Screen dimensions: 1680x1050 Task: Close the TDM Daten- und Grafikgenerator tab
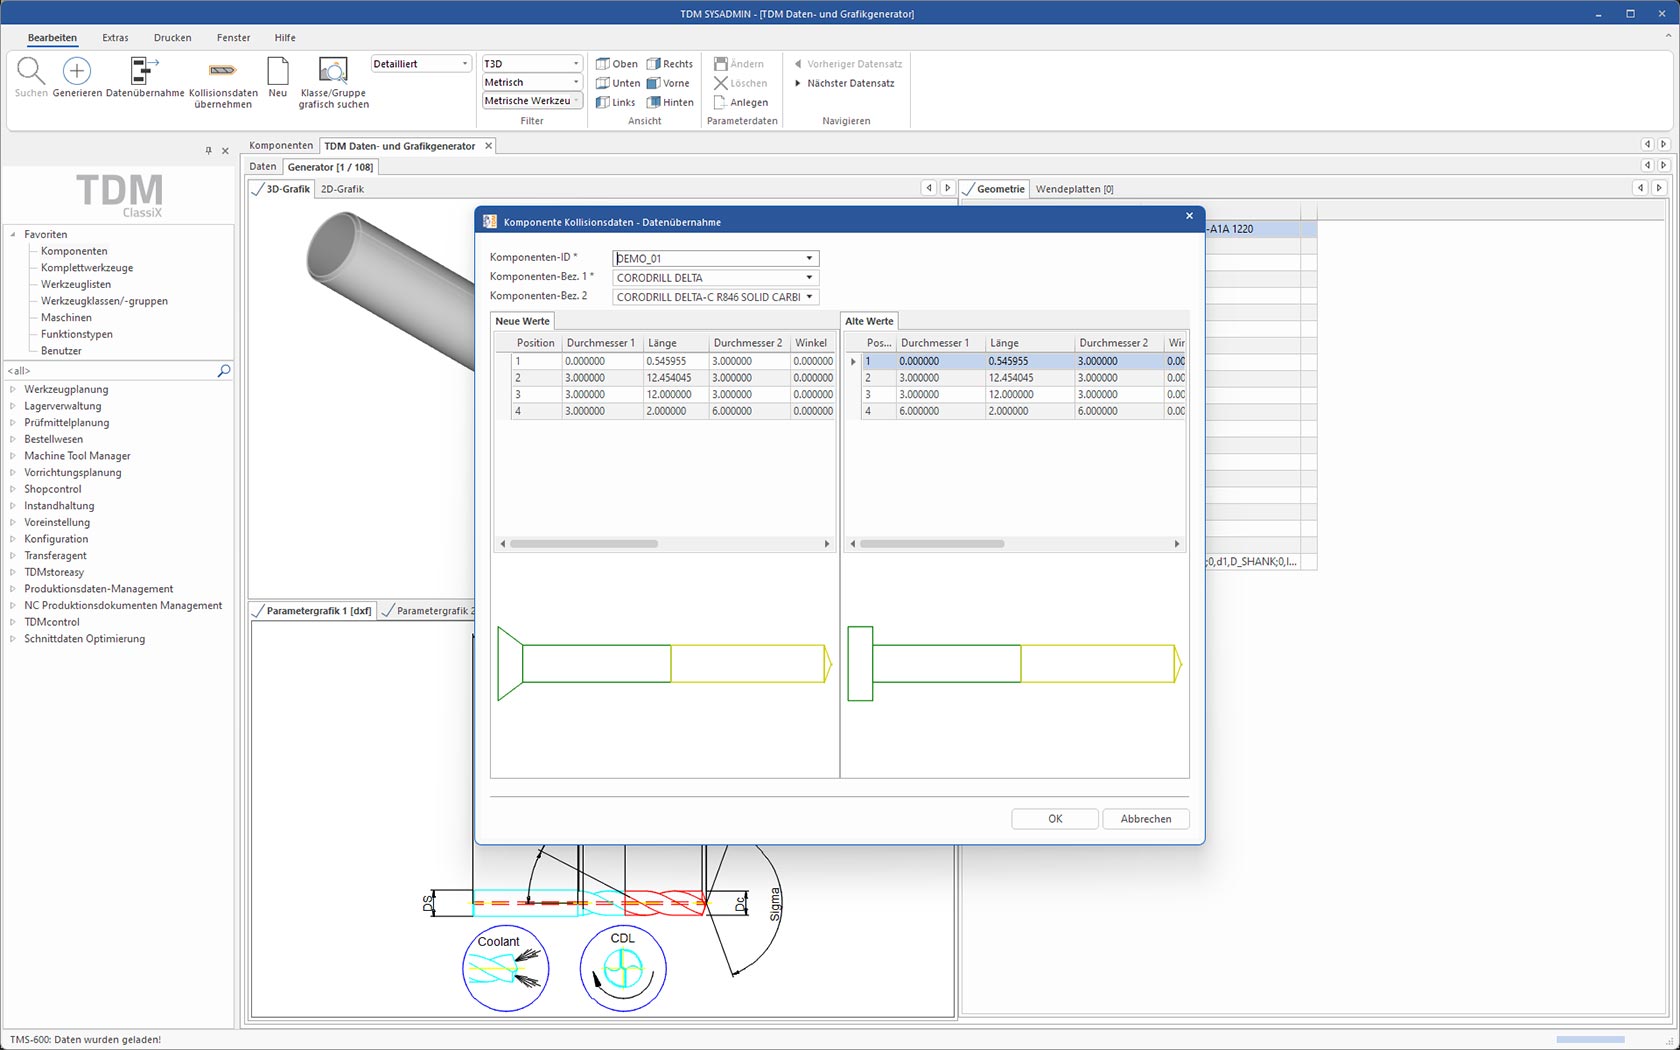[x=489, y=146]
